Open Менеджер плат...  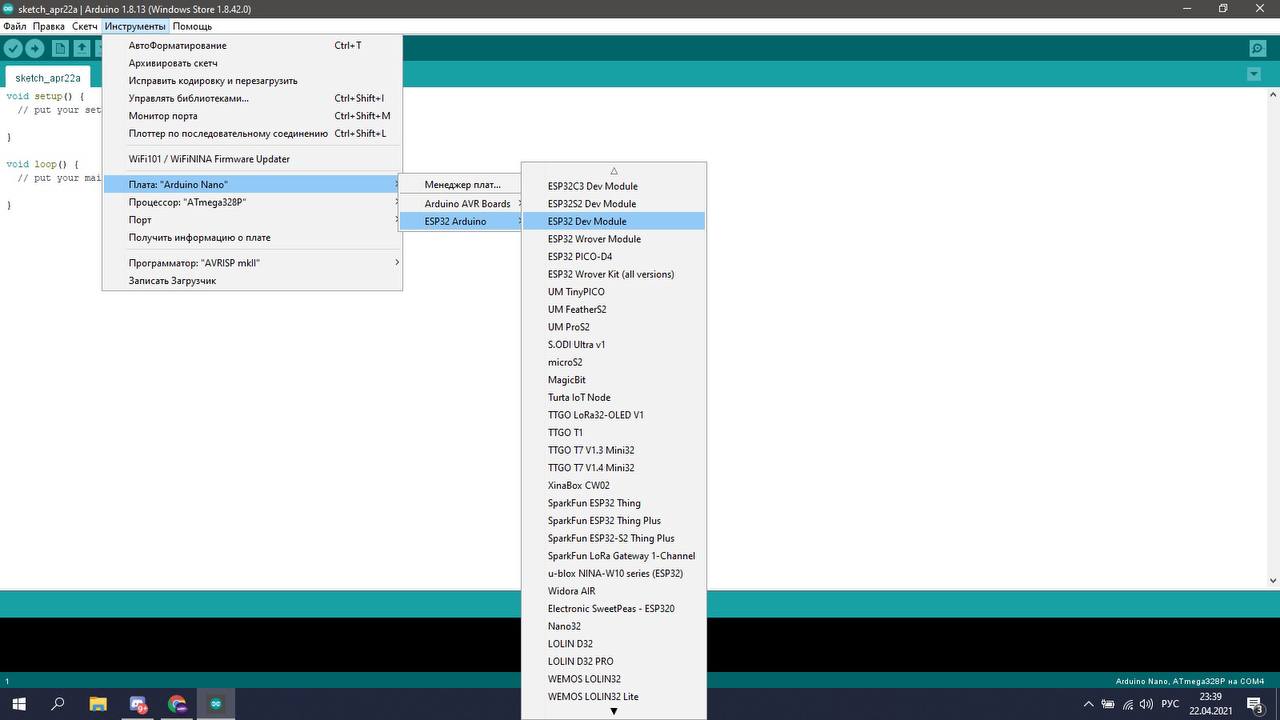(x=462, y=185)
